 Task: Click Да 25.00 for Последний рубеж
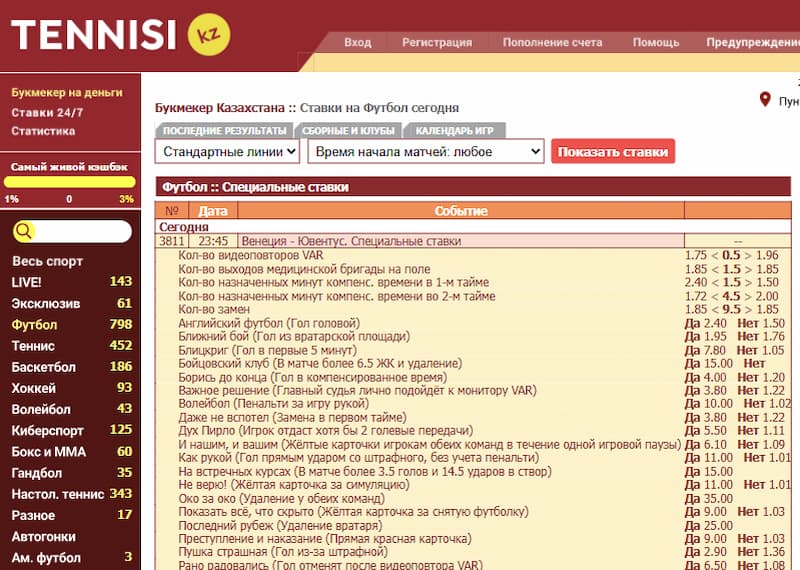(x=709, y=526)
